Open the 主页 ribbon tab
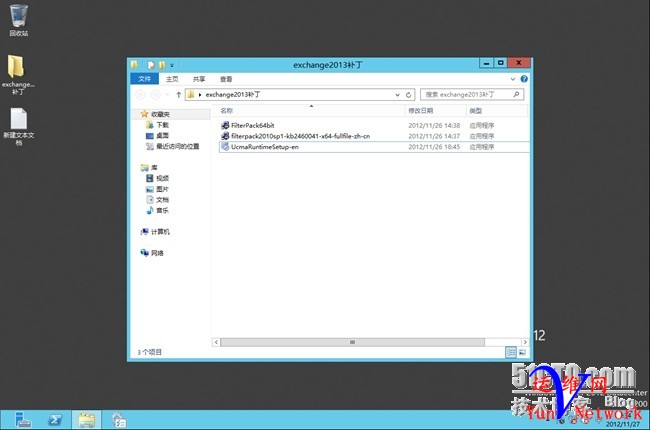This screenshot has height=430, width=650. (172, 79)
